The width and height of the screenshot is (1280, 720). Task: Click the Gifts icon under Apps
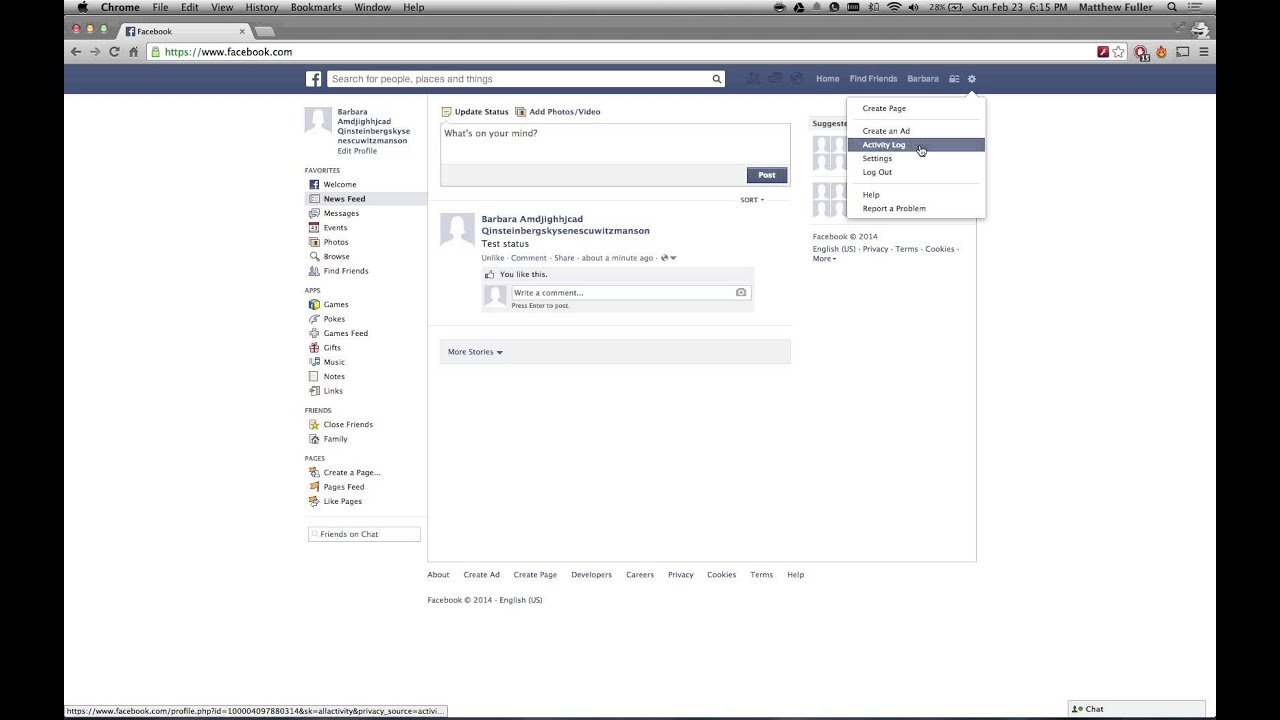click(314, 348)
